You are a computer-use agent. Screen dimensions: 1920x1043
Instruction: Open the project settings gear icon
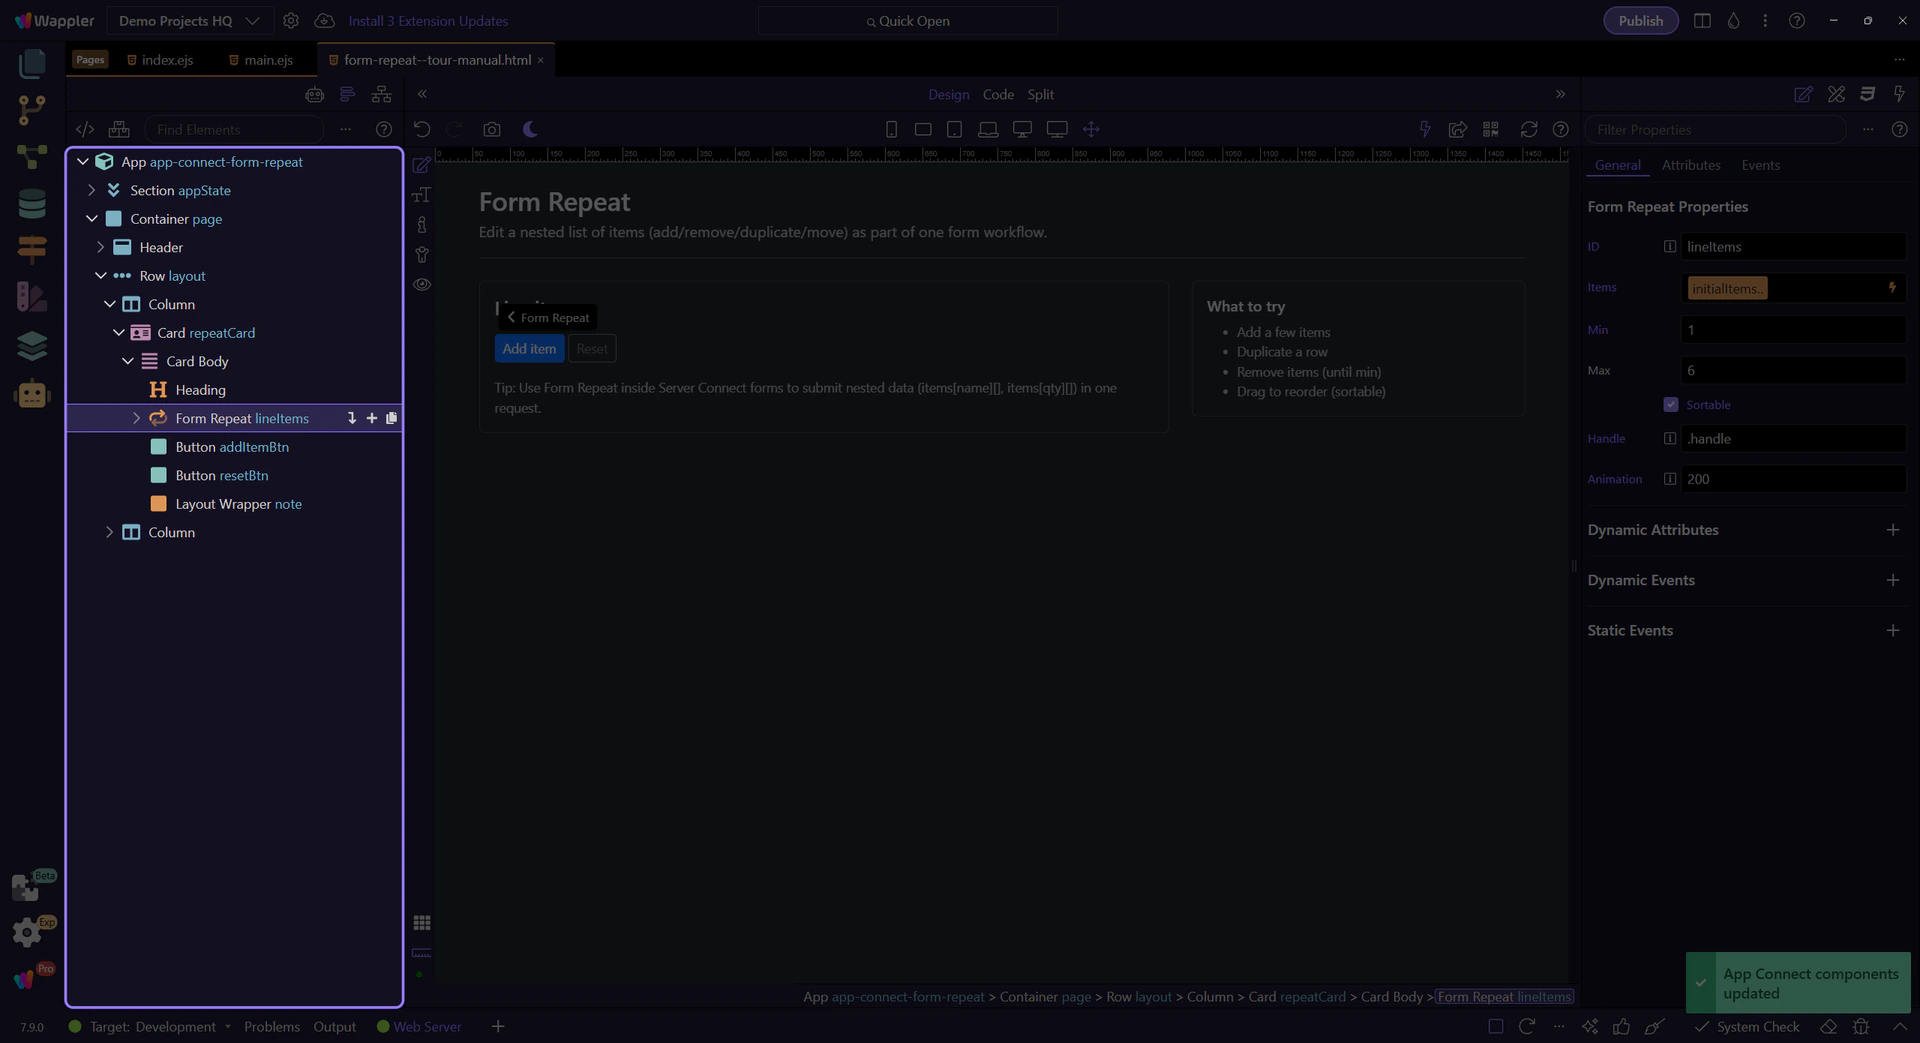[291, 21]
